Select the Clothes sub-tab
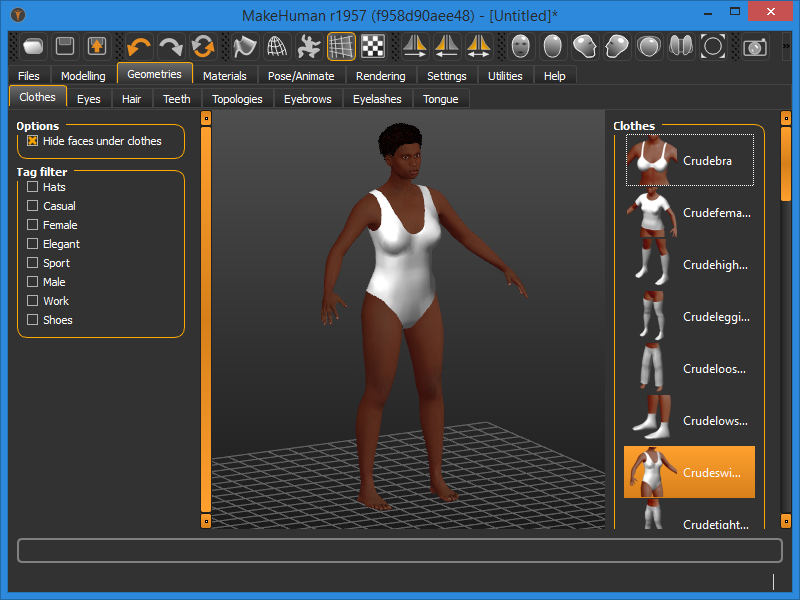This screenshot has width=800, height=600. (38, 97)
